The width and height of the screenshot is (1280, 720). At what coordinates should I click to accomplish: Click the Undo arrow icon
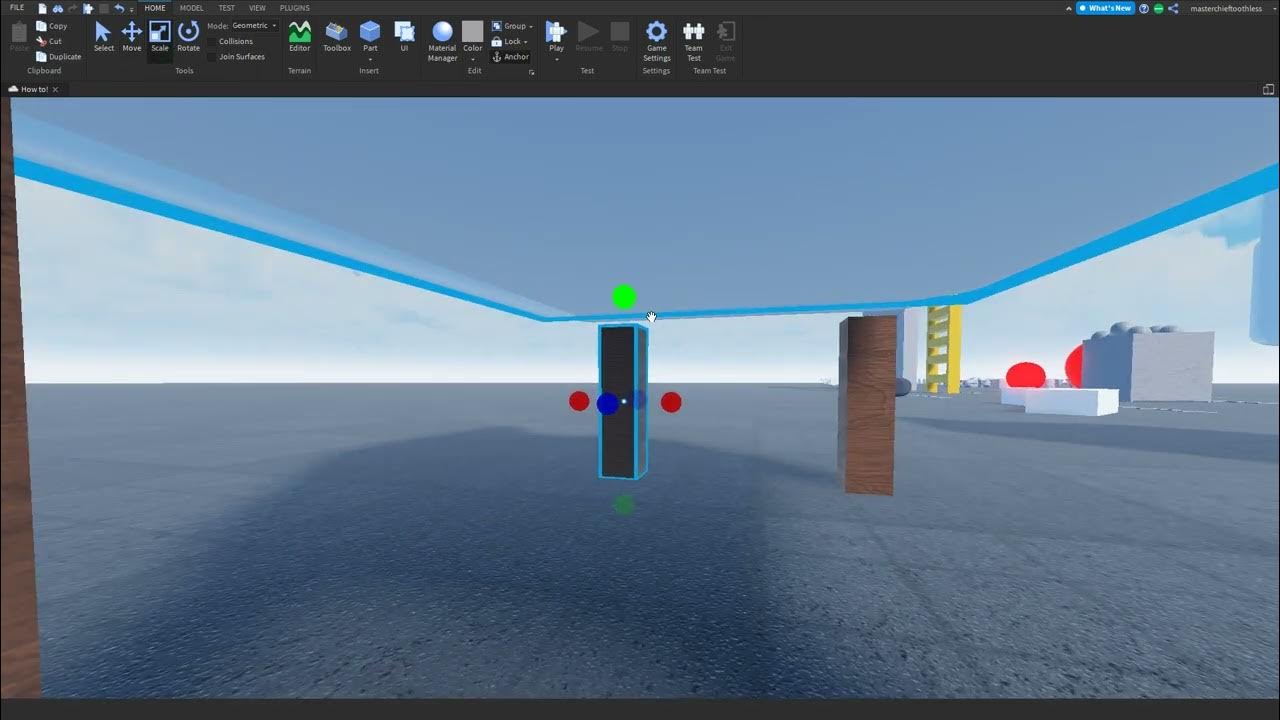point(119,8)
